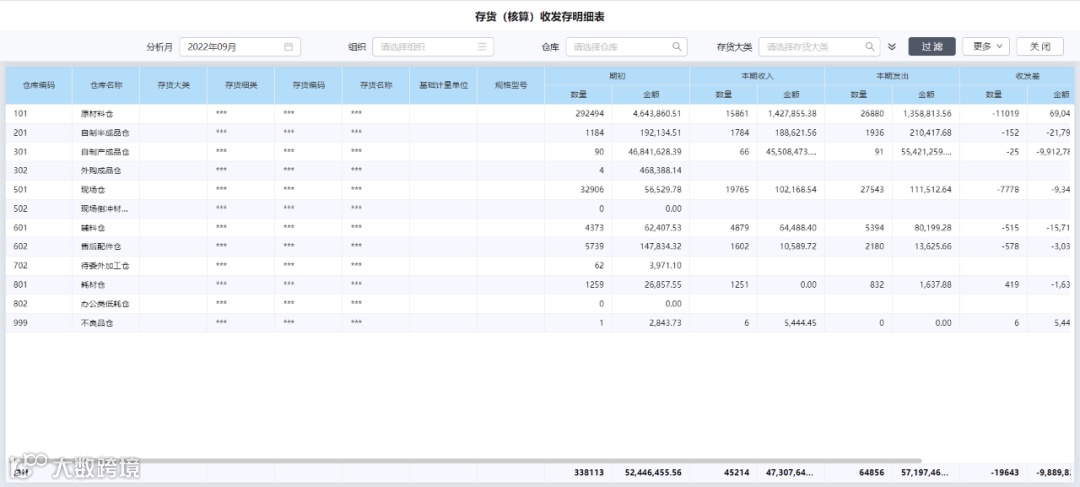Click the 期初 group header
Screen dimensions: 1080x487
point(617,76)
